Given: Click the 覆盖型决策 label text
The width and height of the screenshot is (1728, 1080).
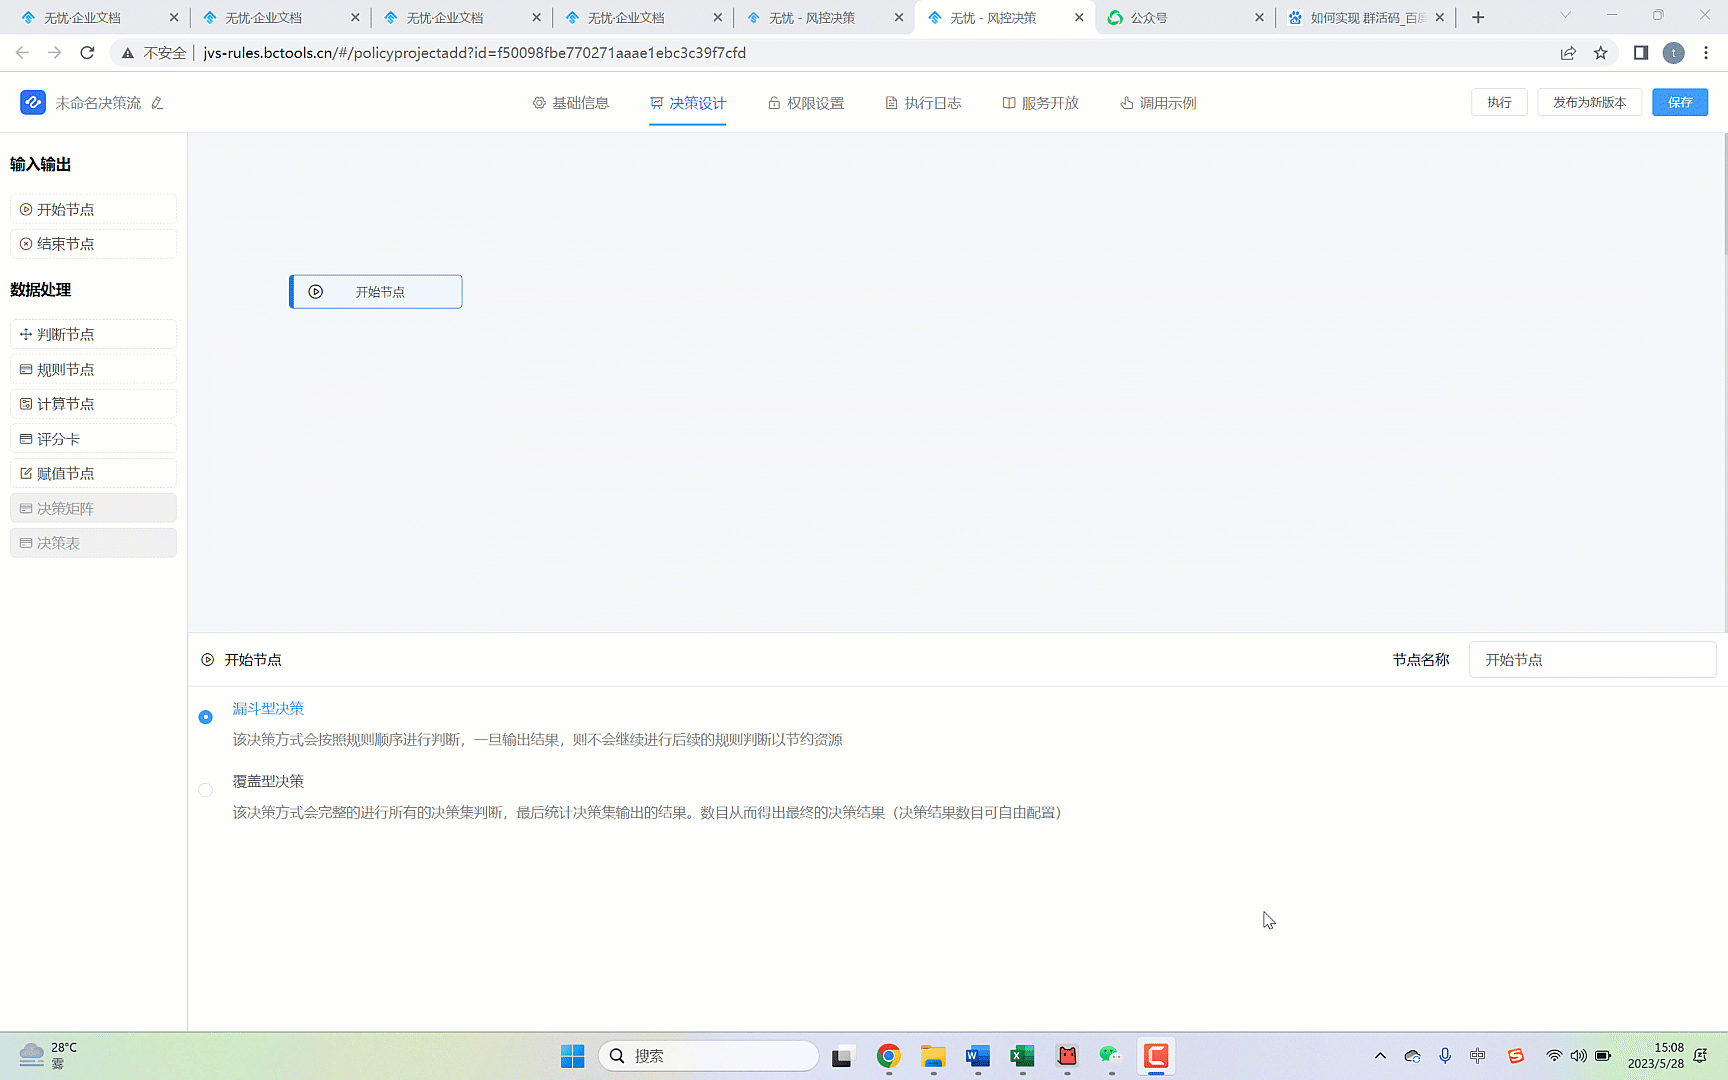Looking at the screenshot, I should [x=268, y=781].
